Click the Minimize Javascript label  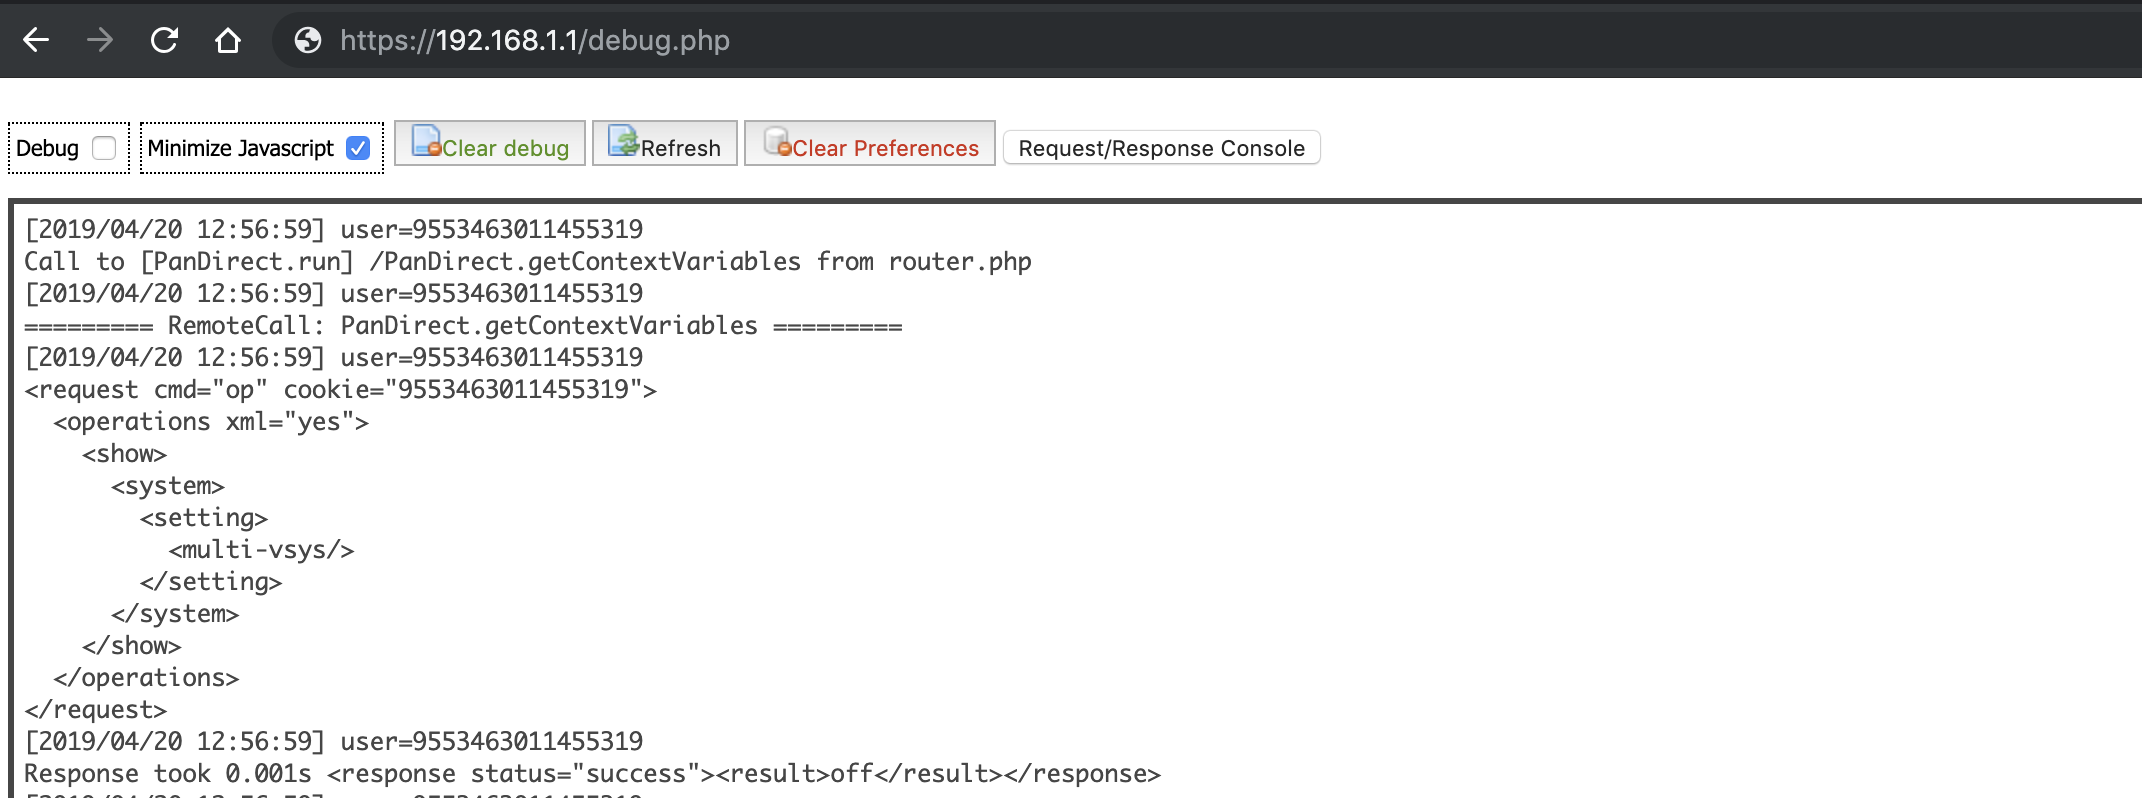click(241, 147)
